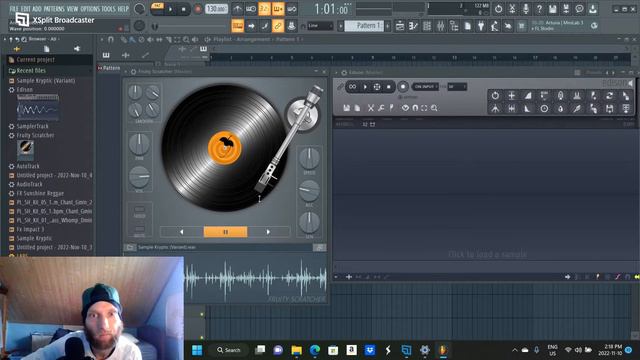Click the chat bubble news icon
The width and height of the screenshot is (640, 360).
click(580, 9)
